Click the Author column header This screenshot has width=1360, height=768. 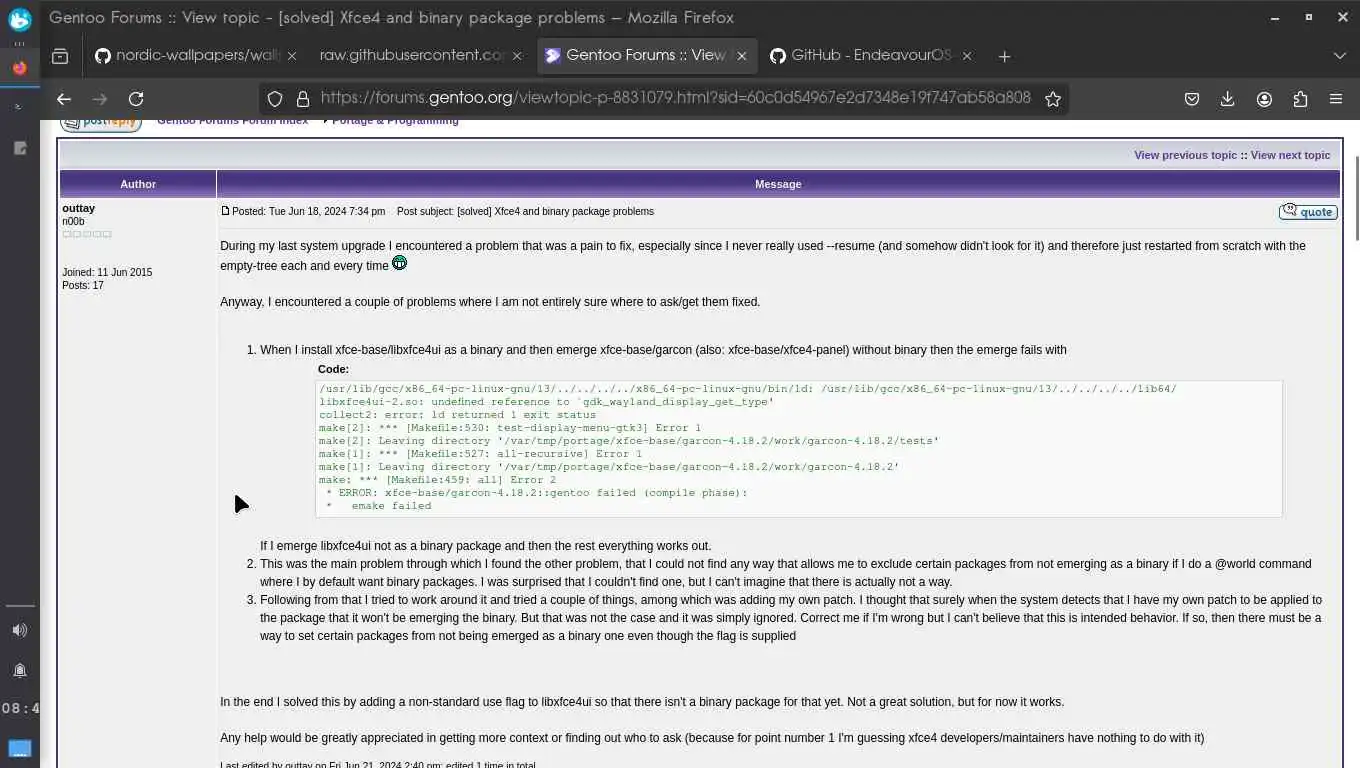pos(138,184)
